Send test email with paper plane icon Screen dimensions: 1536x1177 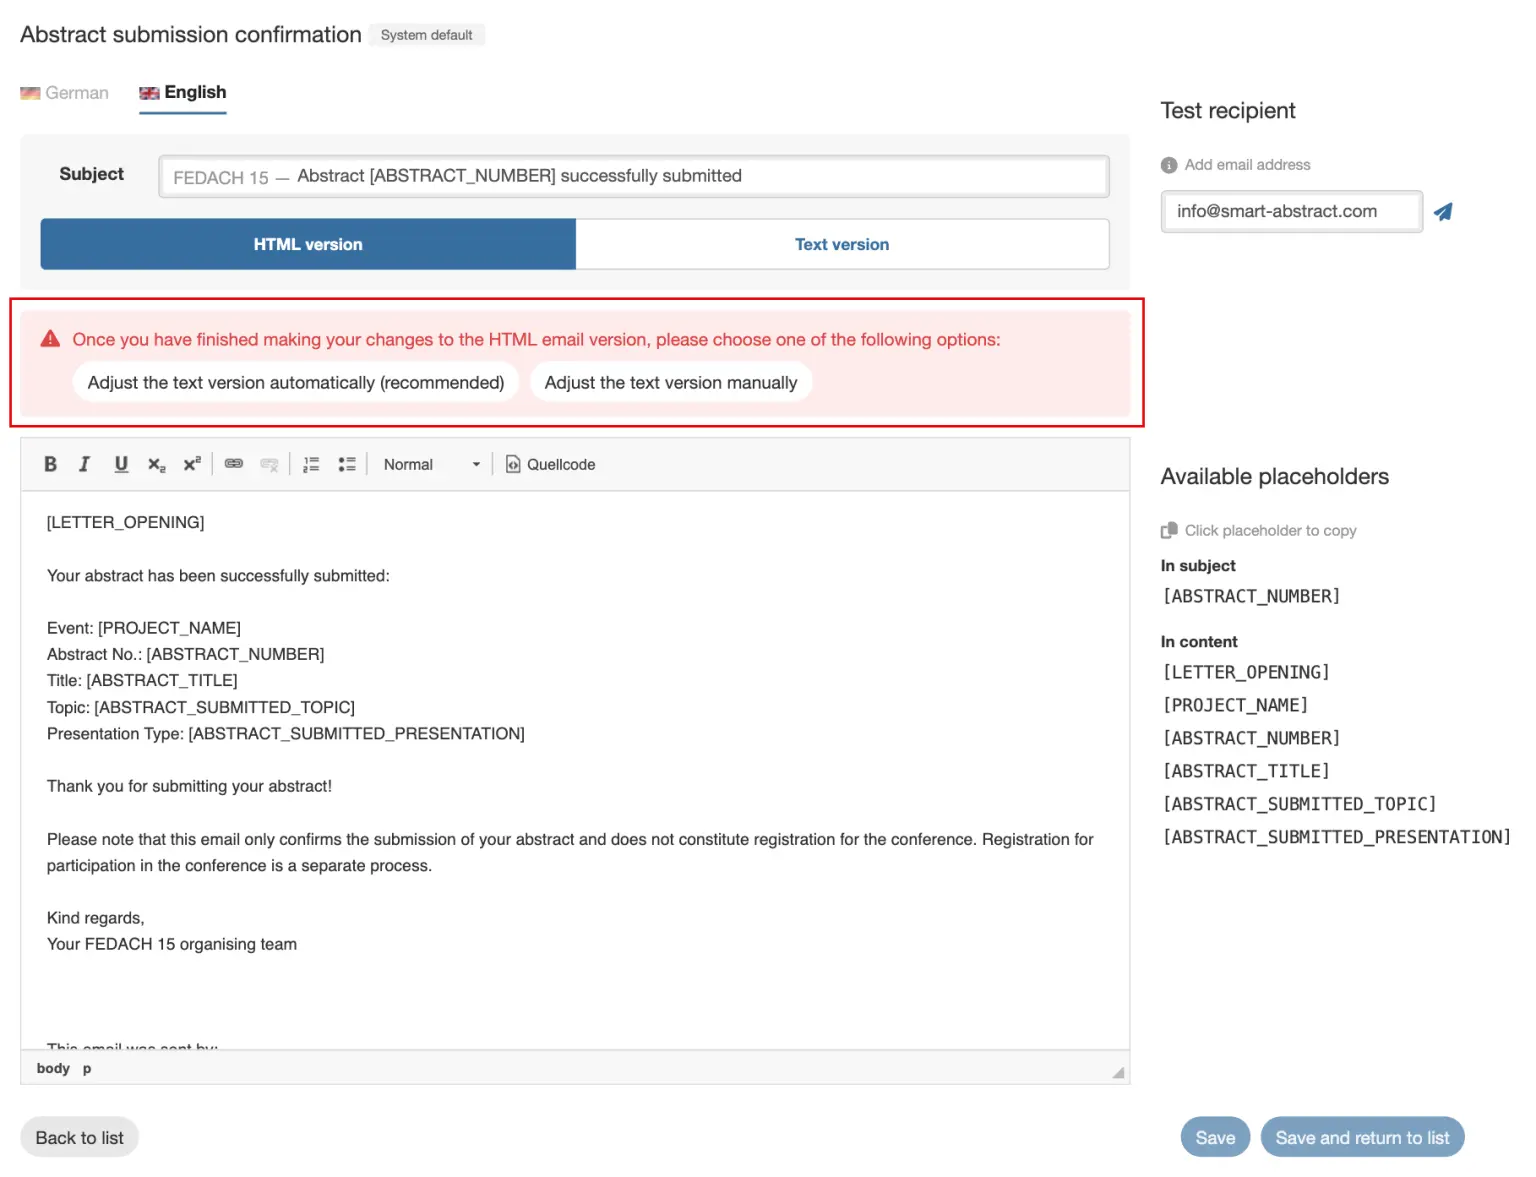(1443, 212)
